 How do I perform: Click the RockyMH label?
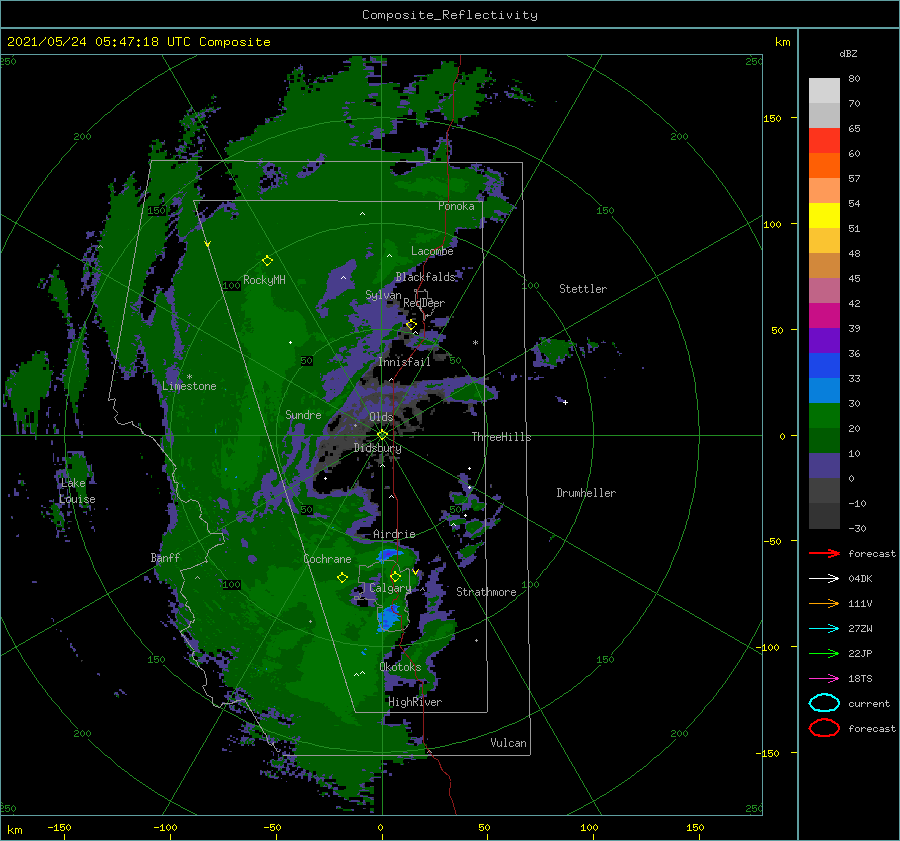(x=265, y=280)
